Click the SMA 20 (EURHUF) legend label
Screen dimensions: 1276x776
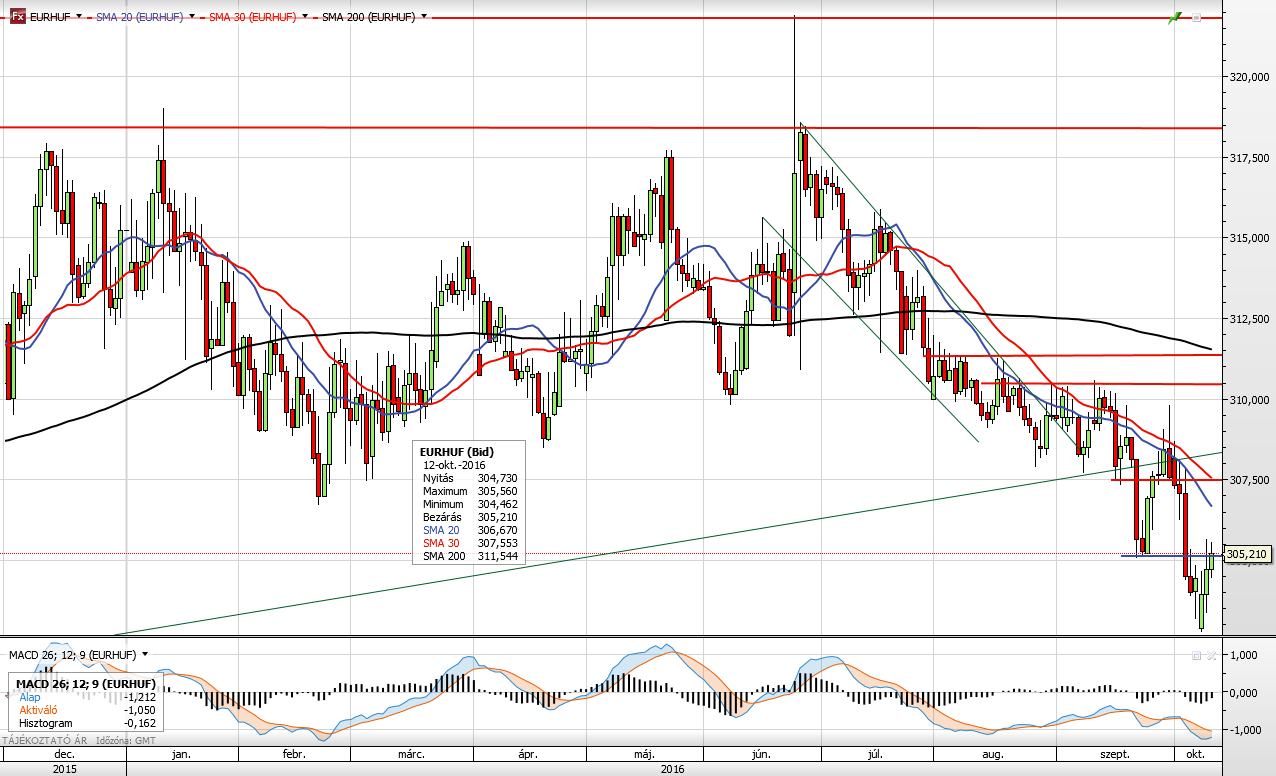139,17
